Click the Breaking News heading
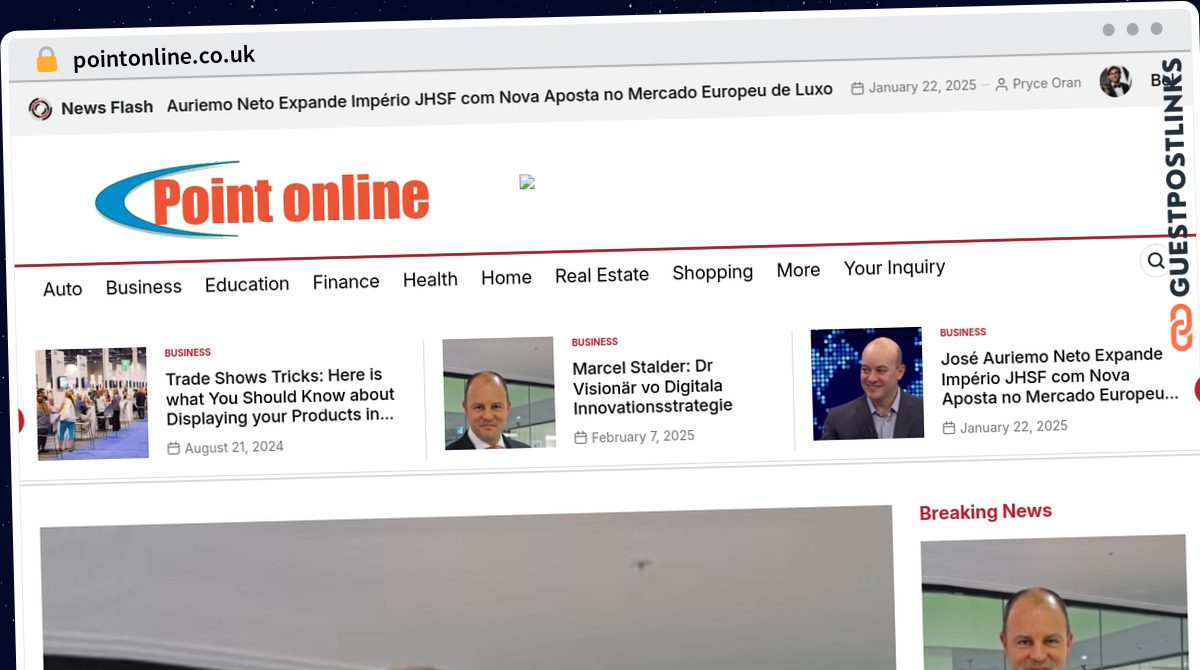 tap(986, 512)
